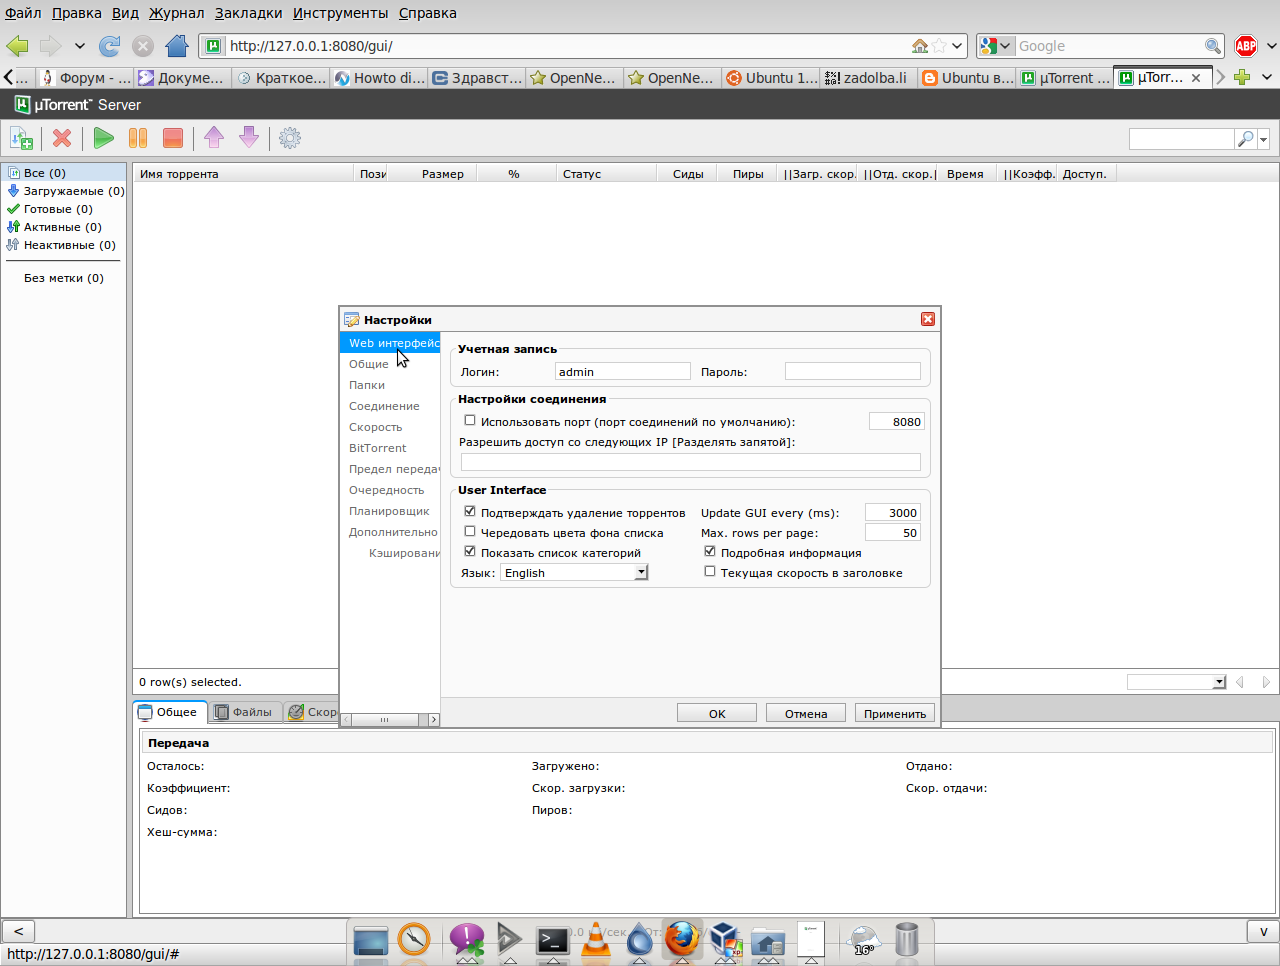This screenshot has height=966, width=1280.
Task: Open terminal from the dock
Action: pyautogui.click(x=553, y=940)
